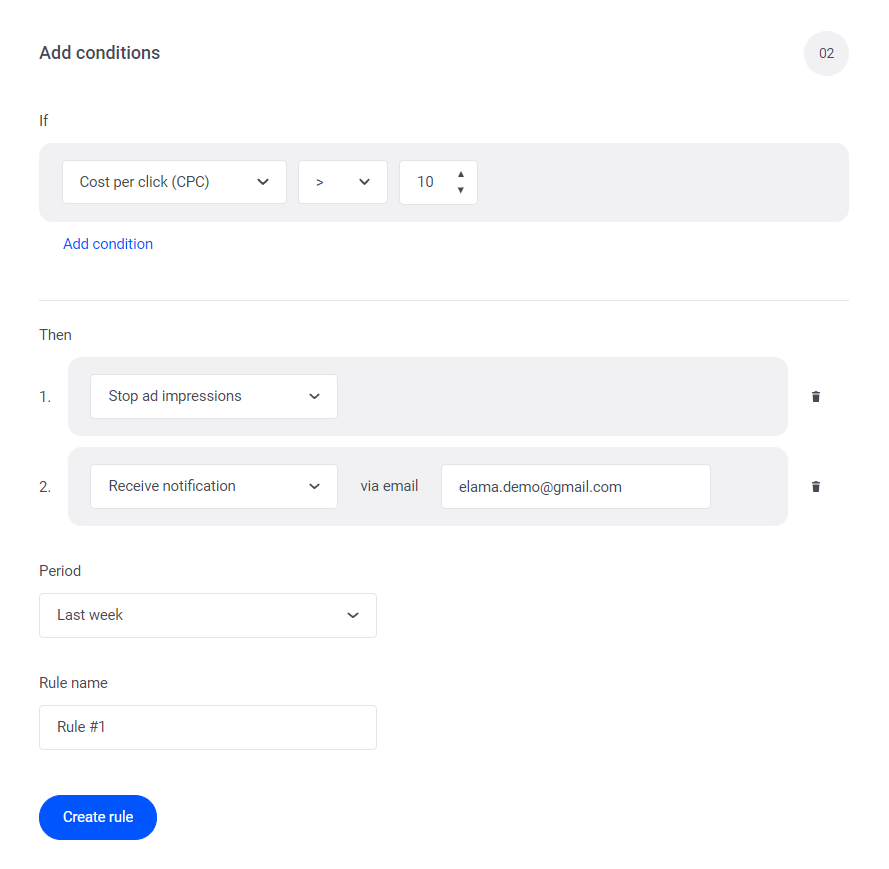This screenshot has height=869, width=889.
Task: Click the chevron beside Cost per click
Action: [x=263, y=182]
